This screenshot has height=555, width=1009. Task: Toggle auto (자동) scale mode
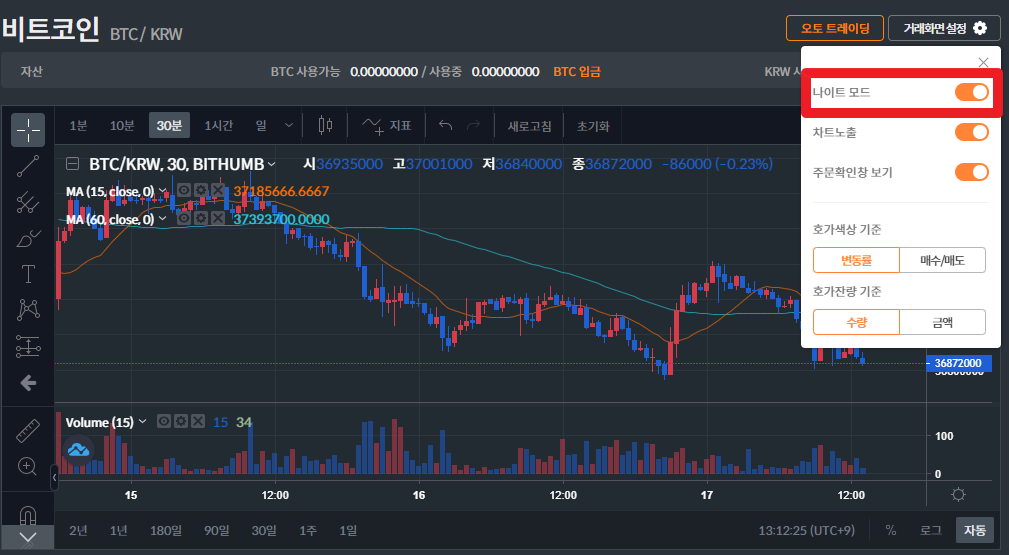[974, 530]
